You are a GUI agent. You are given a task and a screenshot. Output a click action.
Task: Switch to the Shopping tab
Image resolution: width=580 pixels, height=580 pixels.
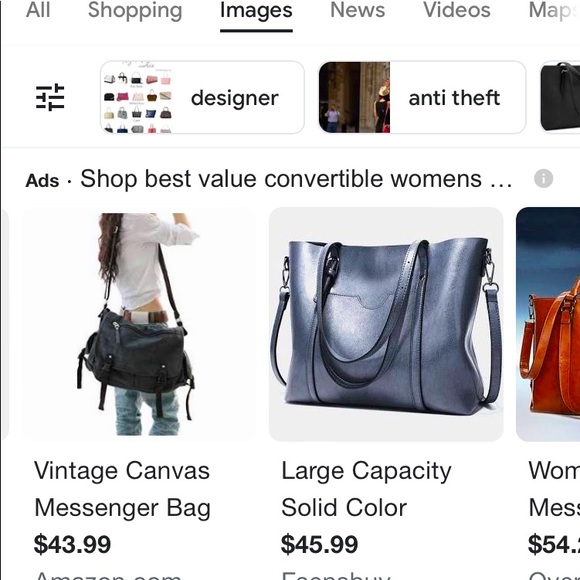click(135, 11)
